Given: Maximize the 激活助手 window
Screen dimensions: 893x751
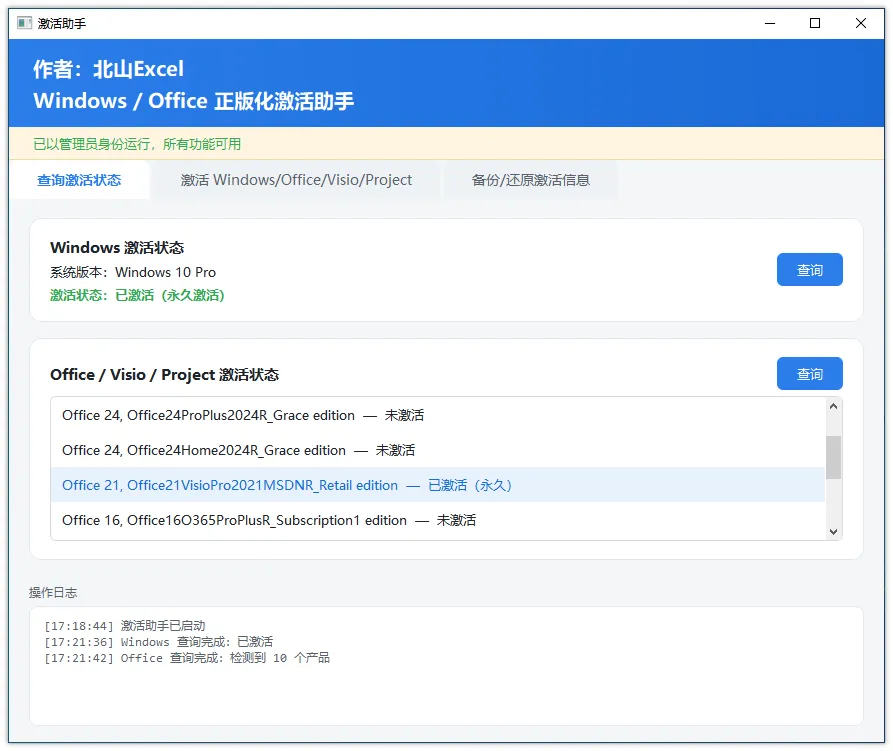Looking at the screenshot, I should click(x=815, y=23).
